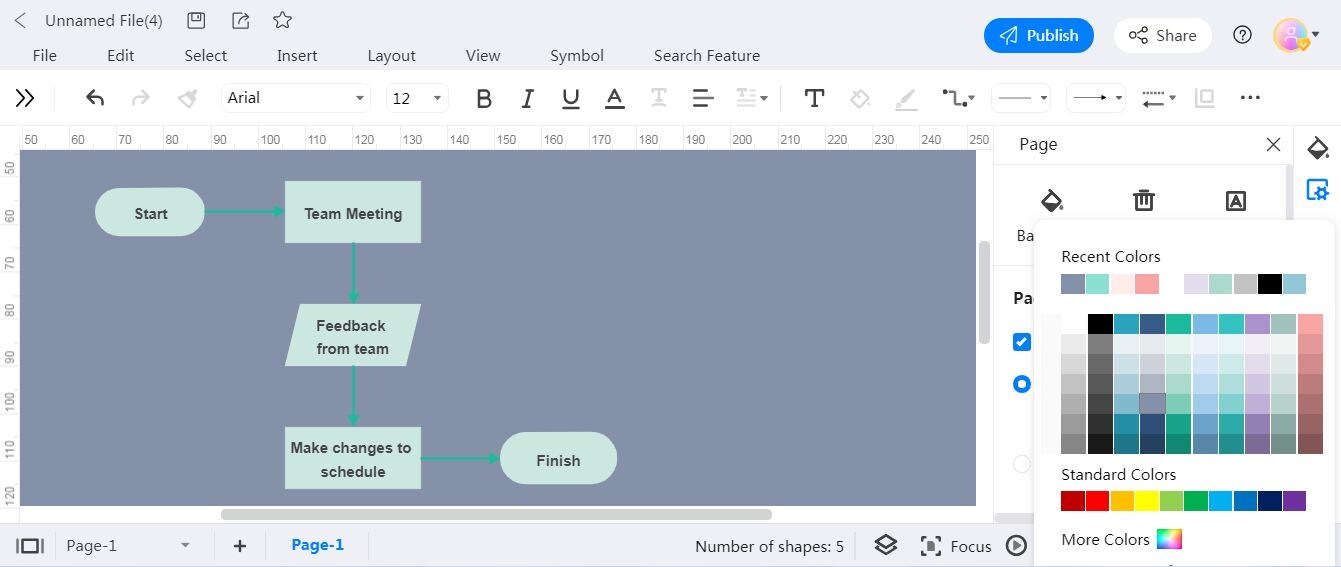1341x567 pixels.
Task: Open font color tool
Action: click(x=615, y=98)
